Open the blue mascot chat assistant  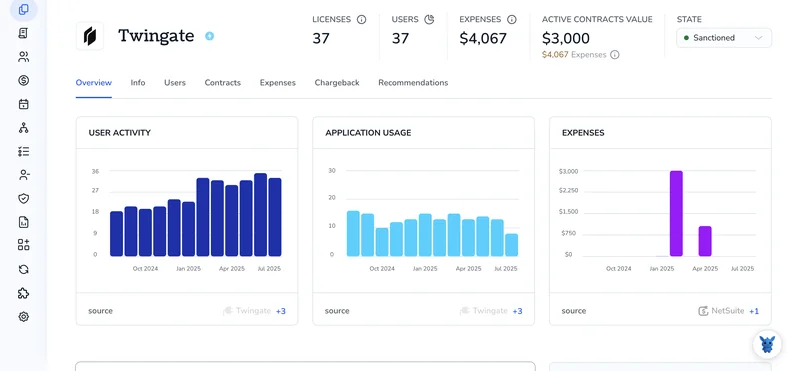(x=767, y=344)
